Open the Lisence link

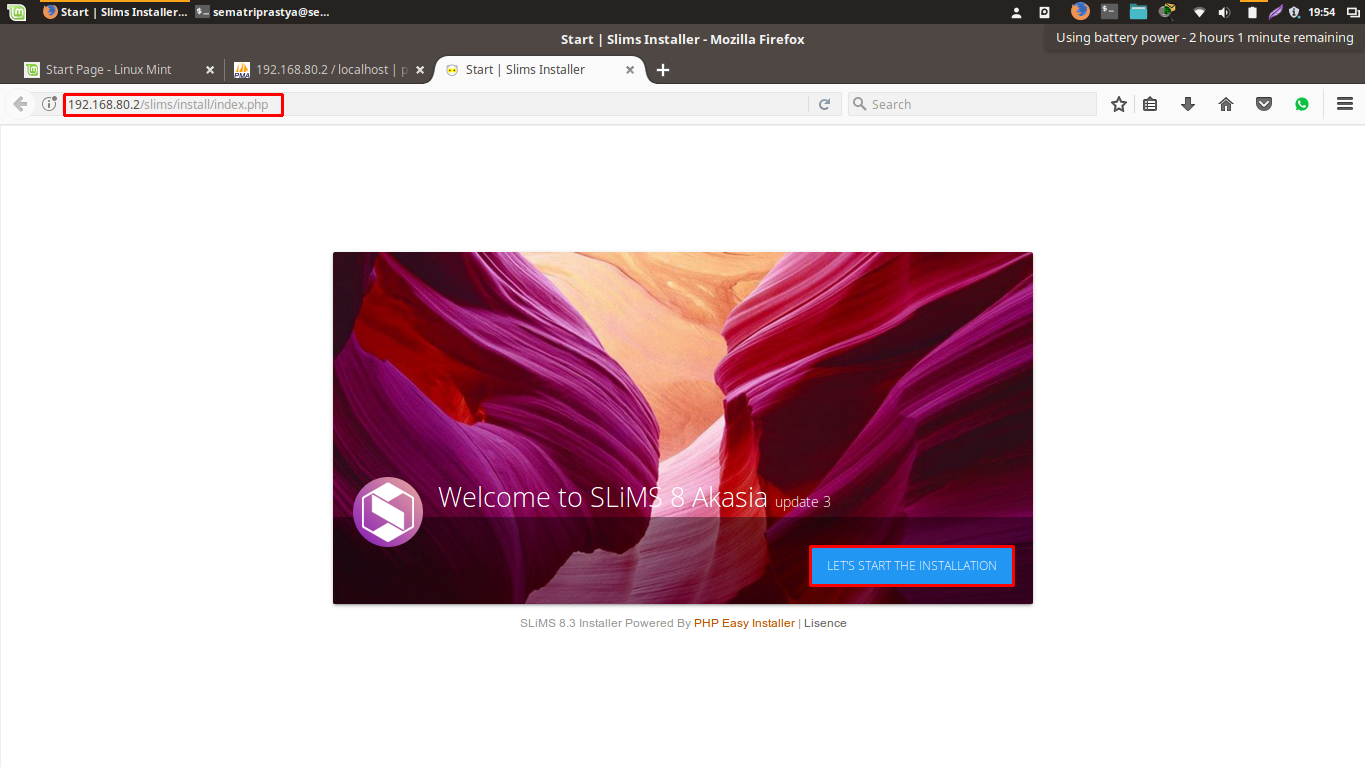825,623
